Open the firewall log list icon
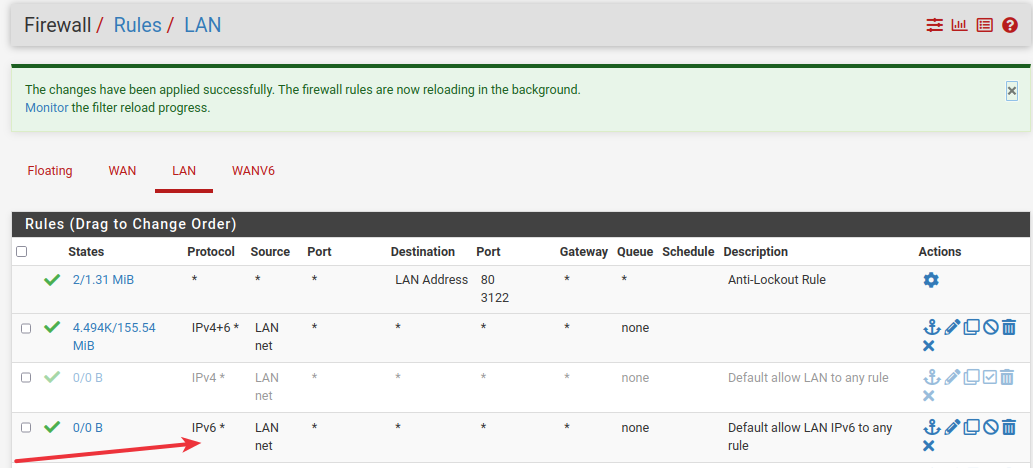Viewport: 1033px width, 468px height. point(985,25)
